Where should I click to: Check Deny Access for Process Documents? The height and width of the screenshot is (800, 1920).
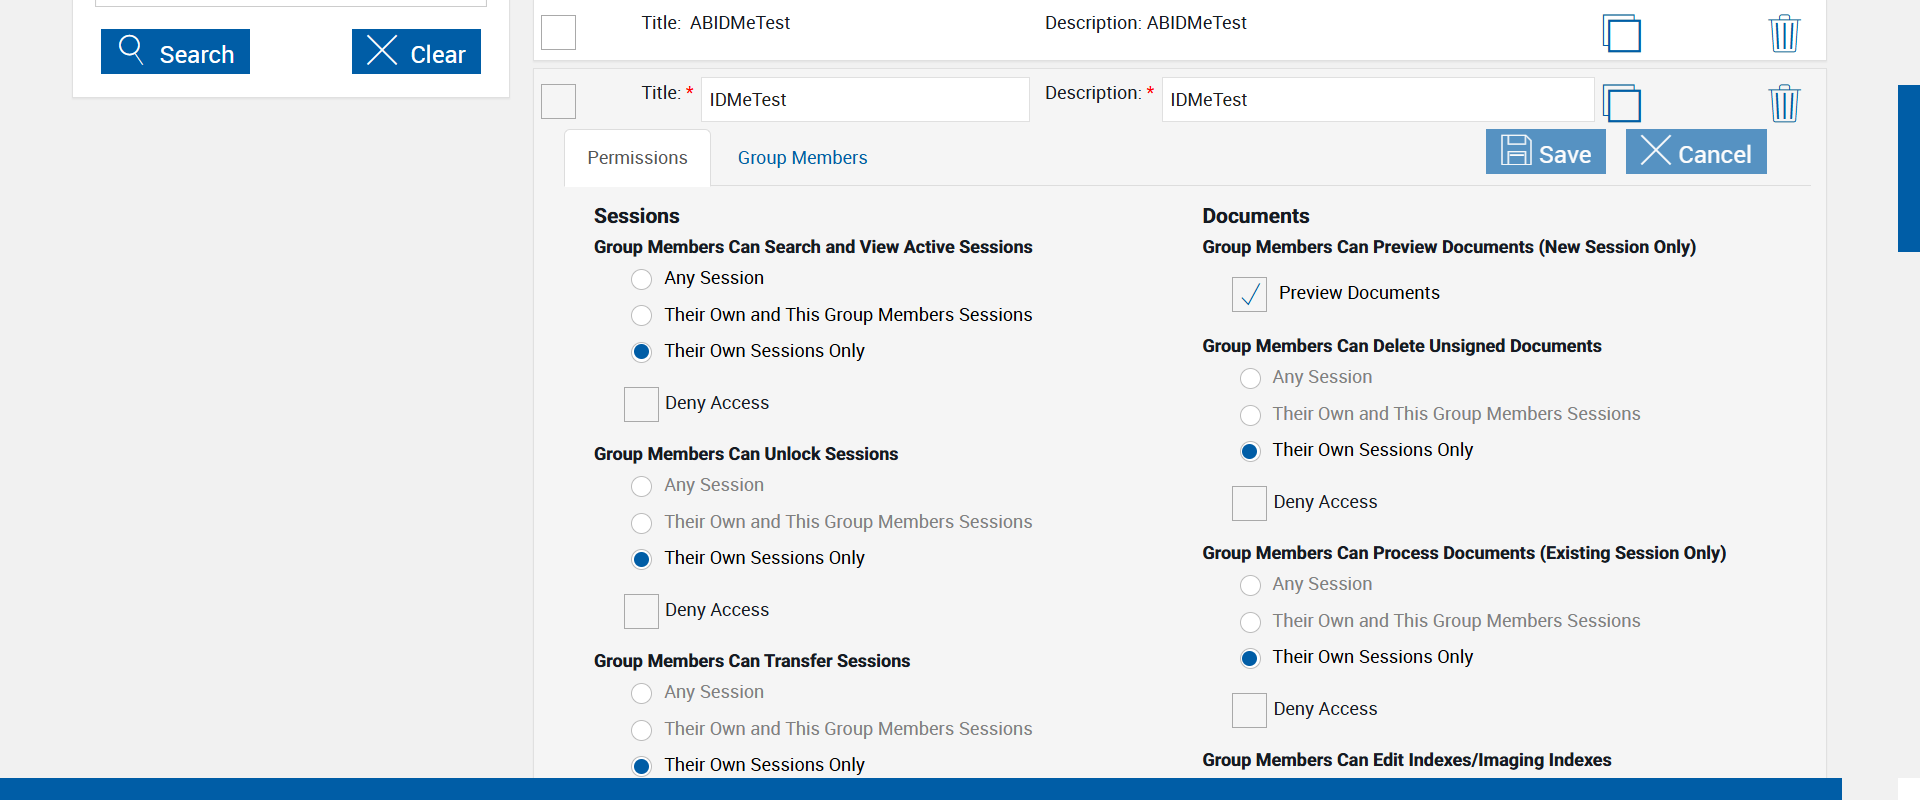(x=1249, y=710)
